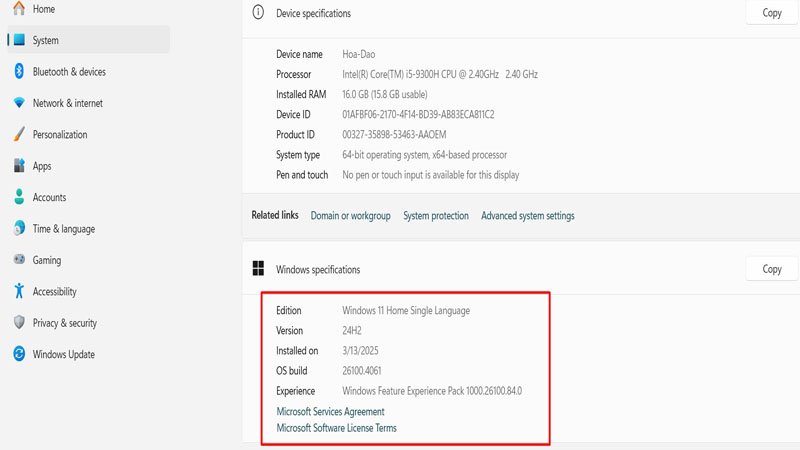800x450 pixels.
Task: Click the Windows Feature Experience Pack value
Action: 432,391
